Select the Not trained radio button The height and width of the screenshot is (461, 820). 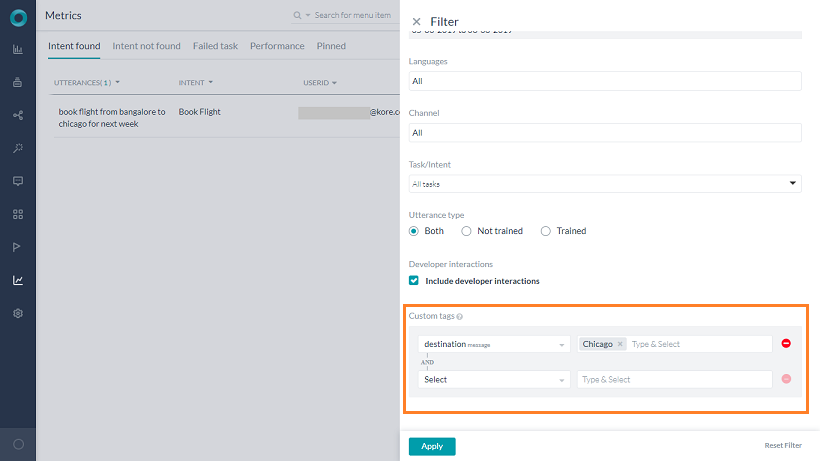point(467,231)
